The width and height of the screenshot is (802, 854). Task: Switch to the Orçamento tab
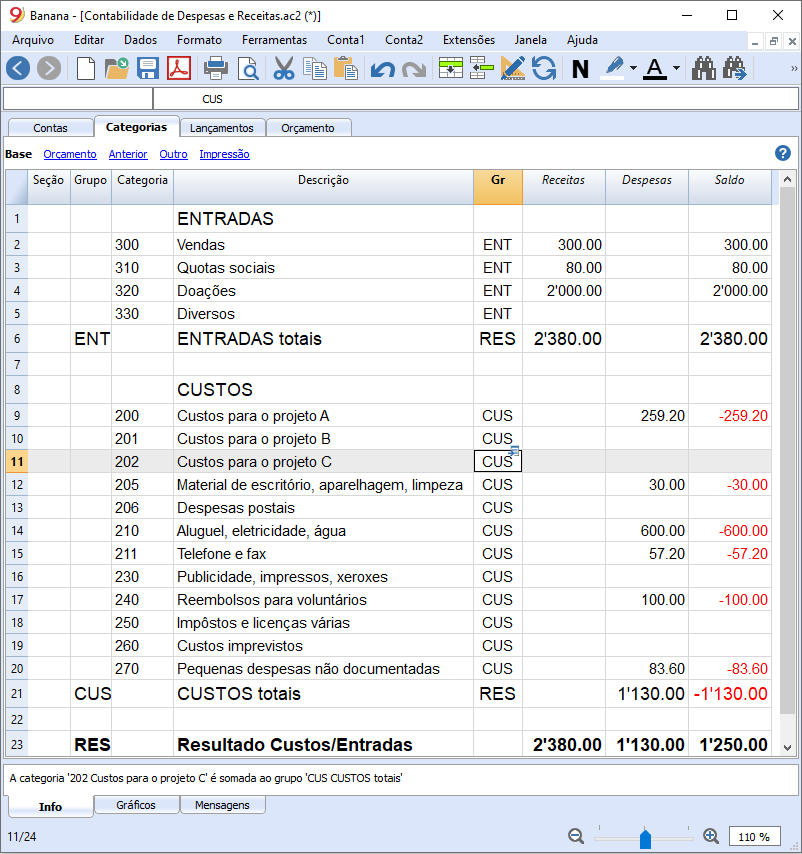click(x=308, y=128)
